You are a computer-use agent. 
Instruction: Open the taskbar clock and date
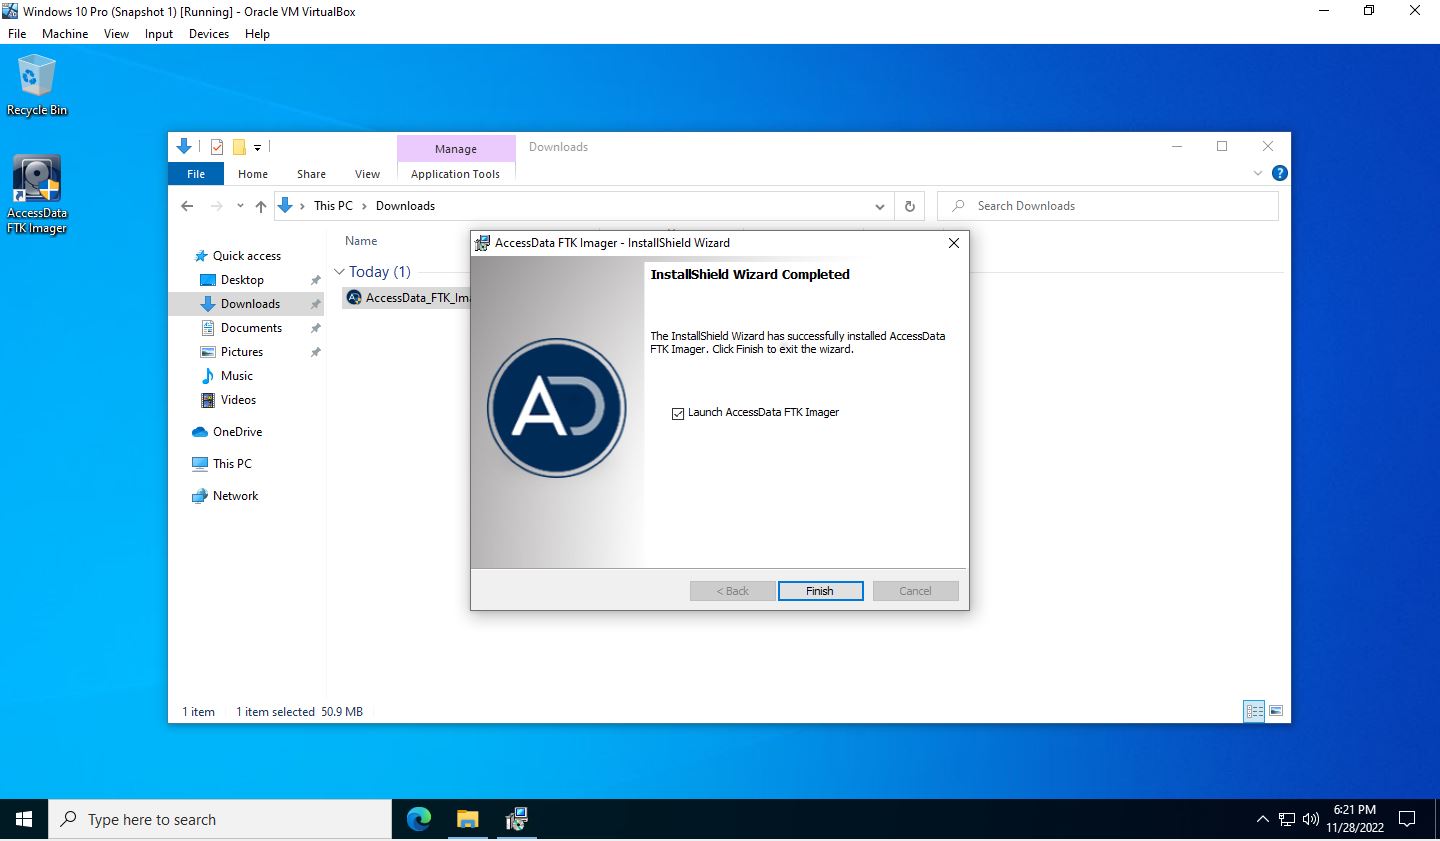[1355, 819]
